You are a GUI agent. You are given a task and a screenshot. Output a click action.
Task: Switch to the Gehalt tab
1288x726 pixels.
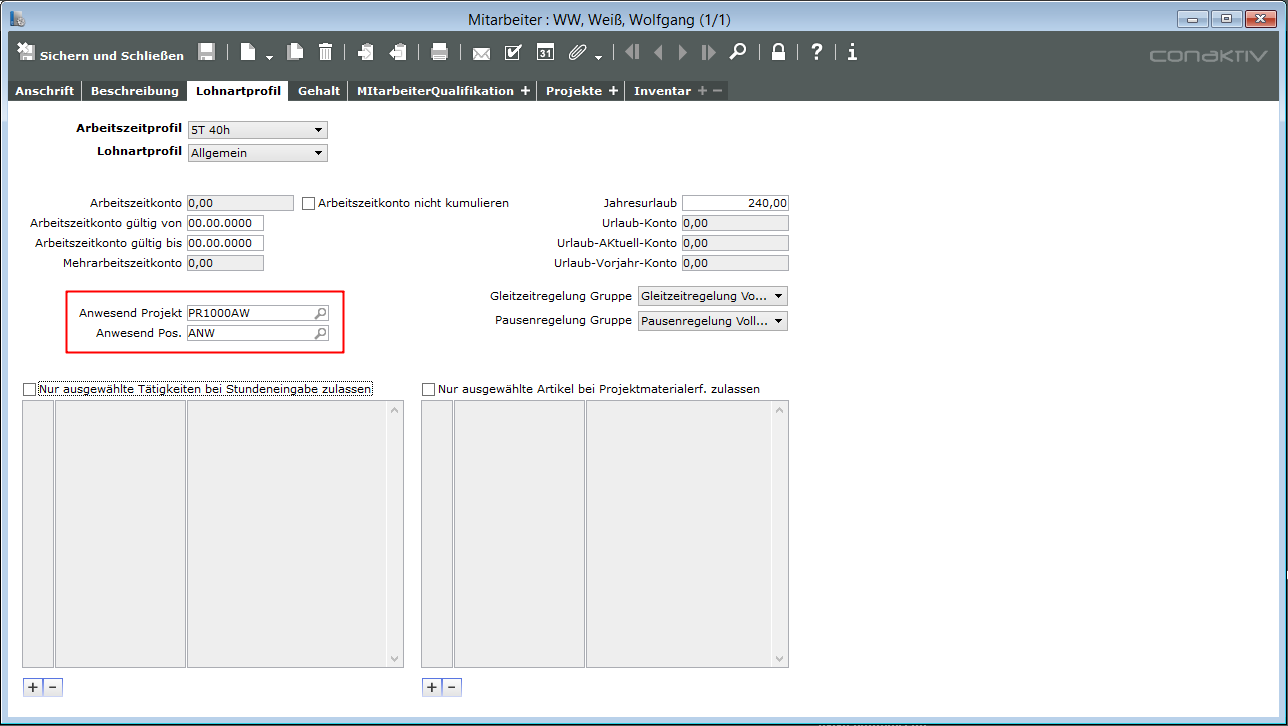(318, 91)
